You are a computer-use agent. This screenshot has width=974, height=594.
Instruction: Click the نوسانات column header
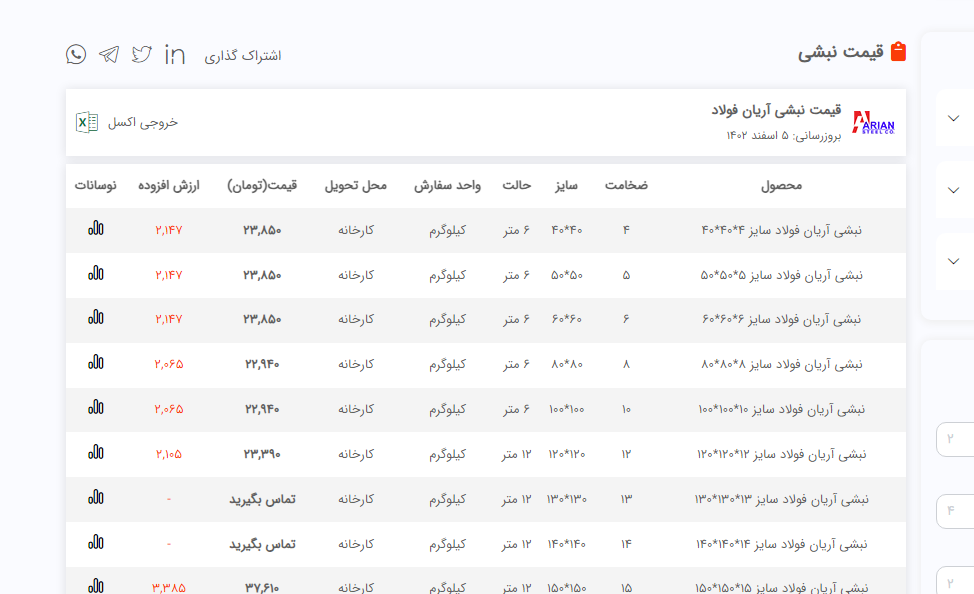click(96, 186)
